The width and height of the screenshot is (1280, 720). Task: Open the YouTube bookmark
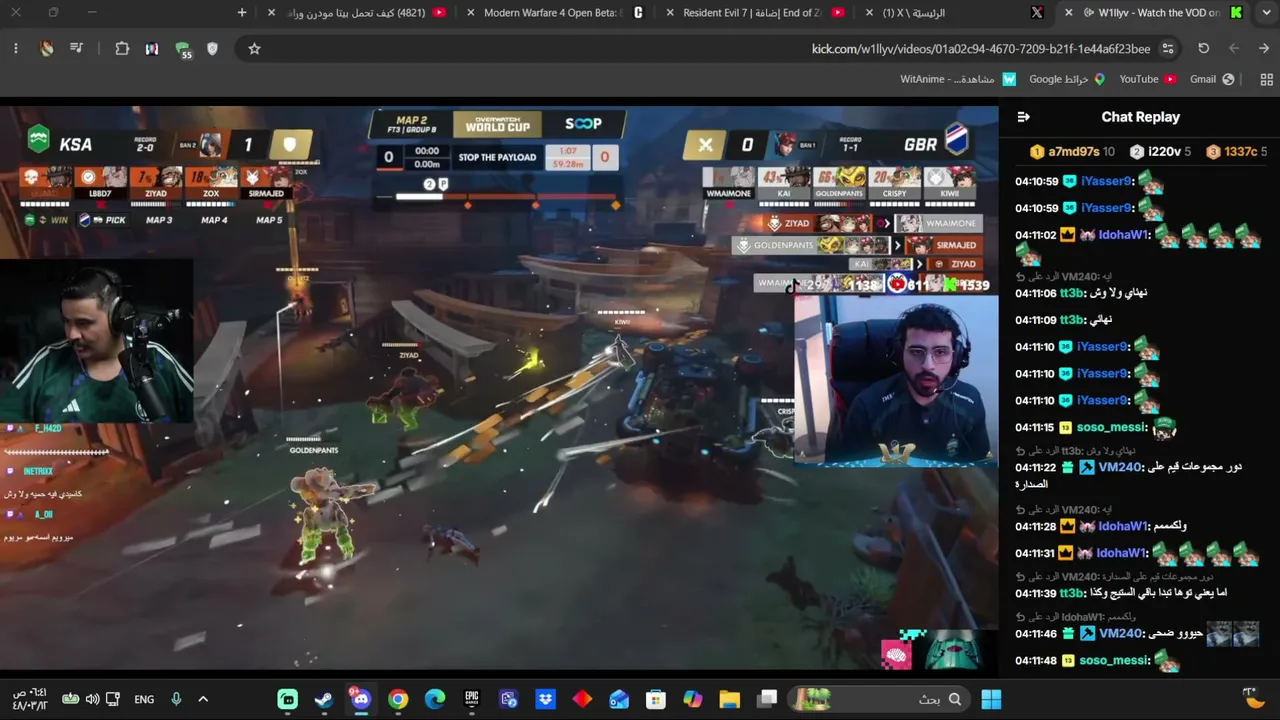click(1147, 79)
